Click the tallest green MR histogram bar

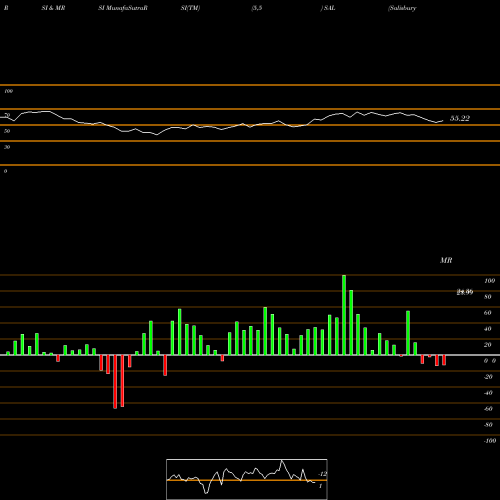tap(344, 315)
